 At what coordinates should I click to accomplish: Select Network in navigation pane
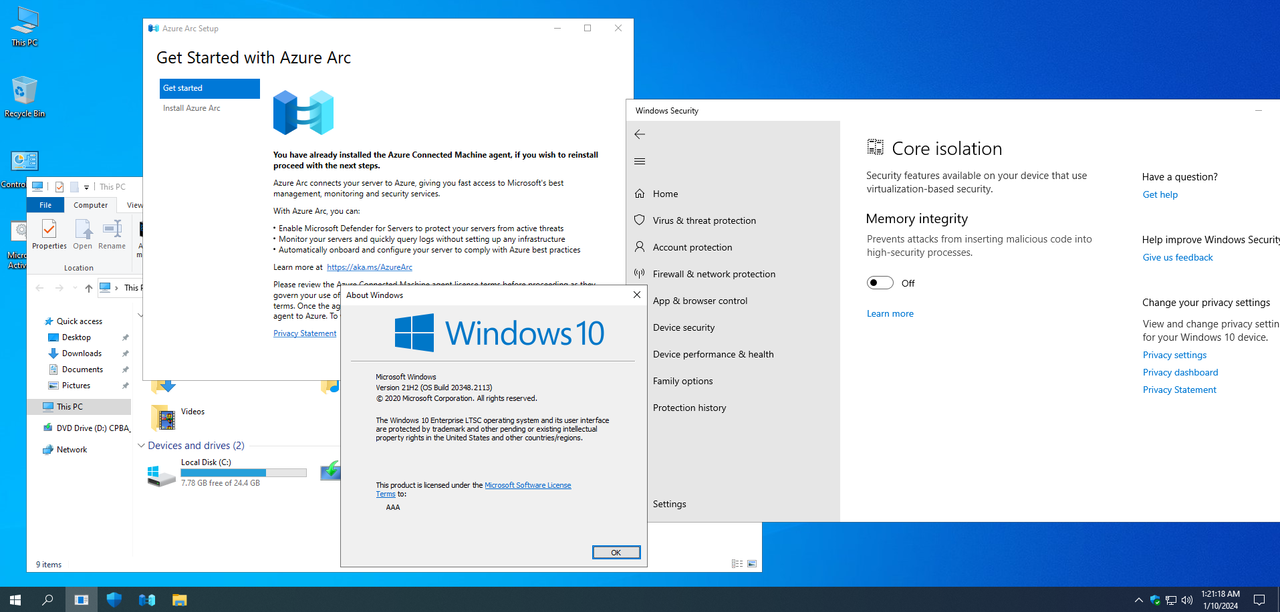(x=71, y=450)
